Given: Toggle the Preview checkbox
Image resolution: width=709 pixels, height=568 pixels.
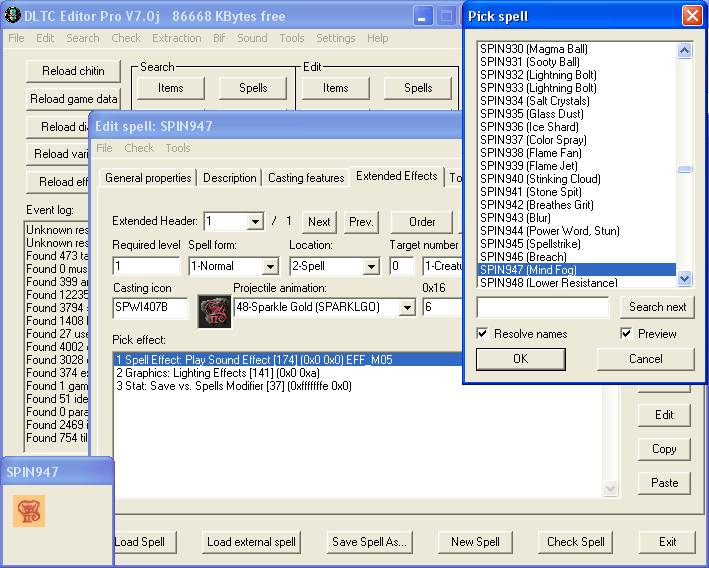Looking at the screenshot, I should tap(626, 334).
